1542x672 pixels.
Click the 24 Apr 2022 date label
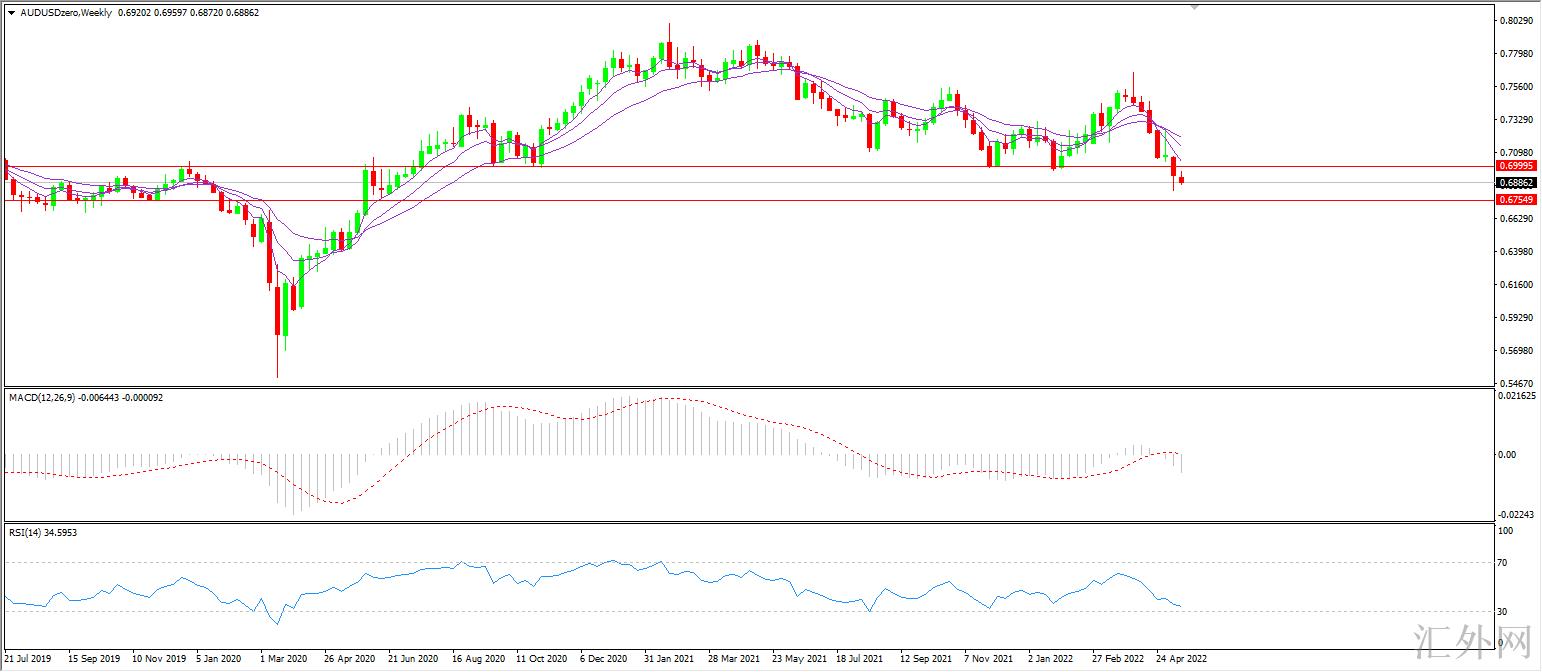[x=1181, y=660]
